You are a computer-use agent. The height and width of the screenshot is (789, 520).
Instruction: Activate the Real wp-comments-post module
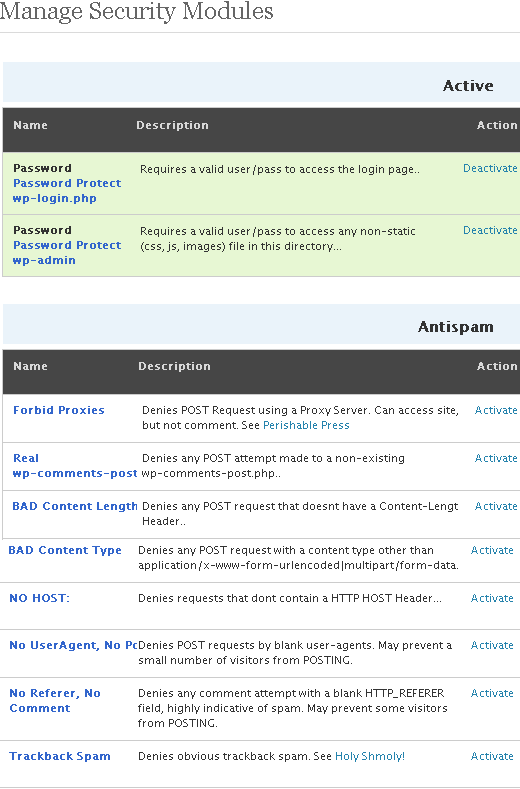(496, 458)
